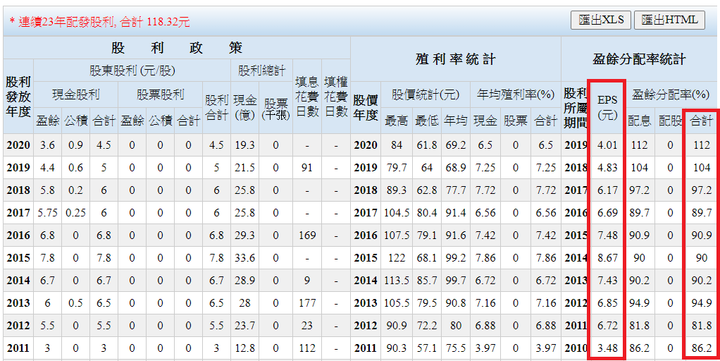Click cash total value 33.6
The width and height of the screenshot is (720, 361).
coord(244,258)
